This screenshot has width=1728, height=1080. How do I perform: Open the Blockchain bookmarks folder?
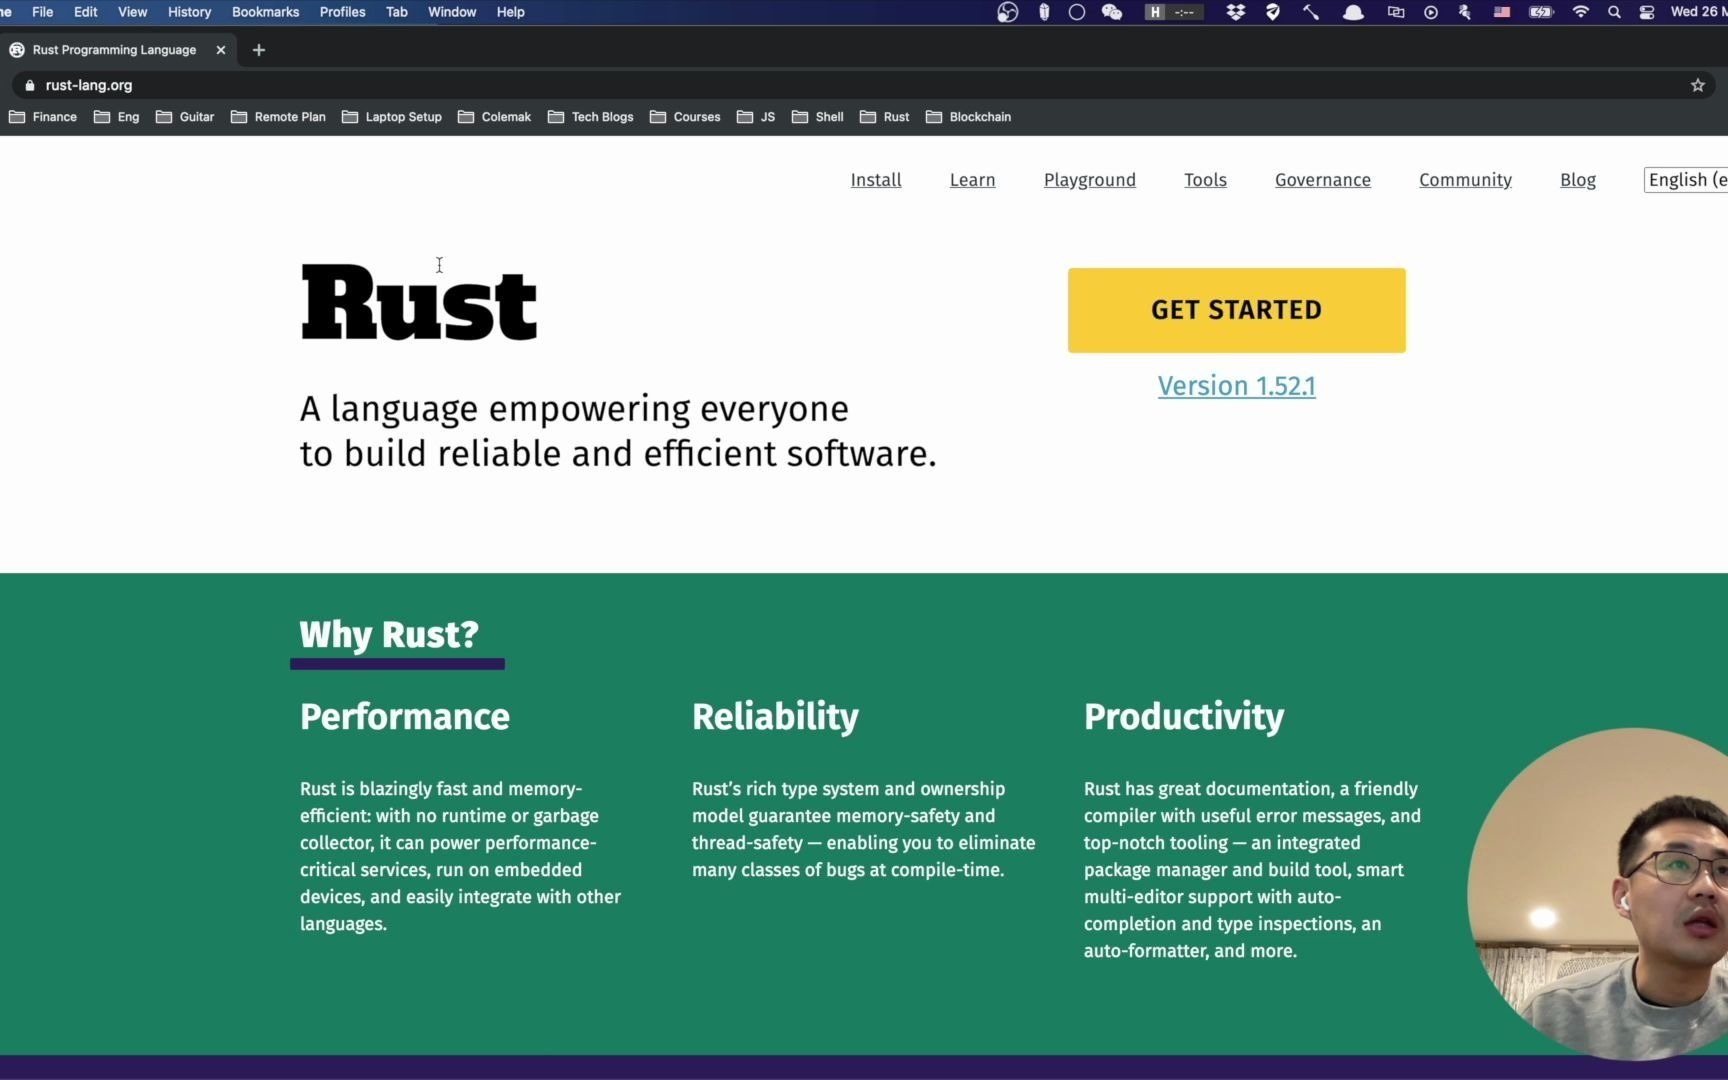click(969, 117)
